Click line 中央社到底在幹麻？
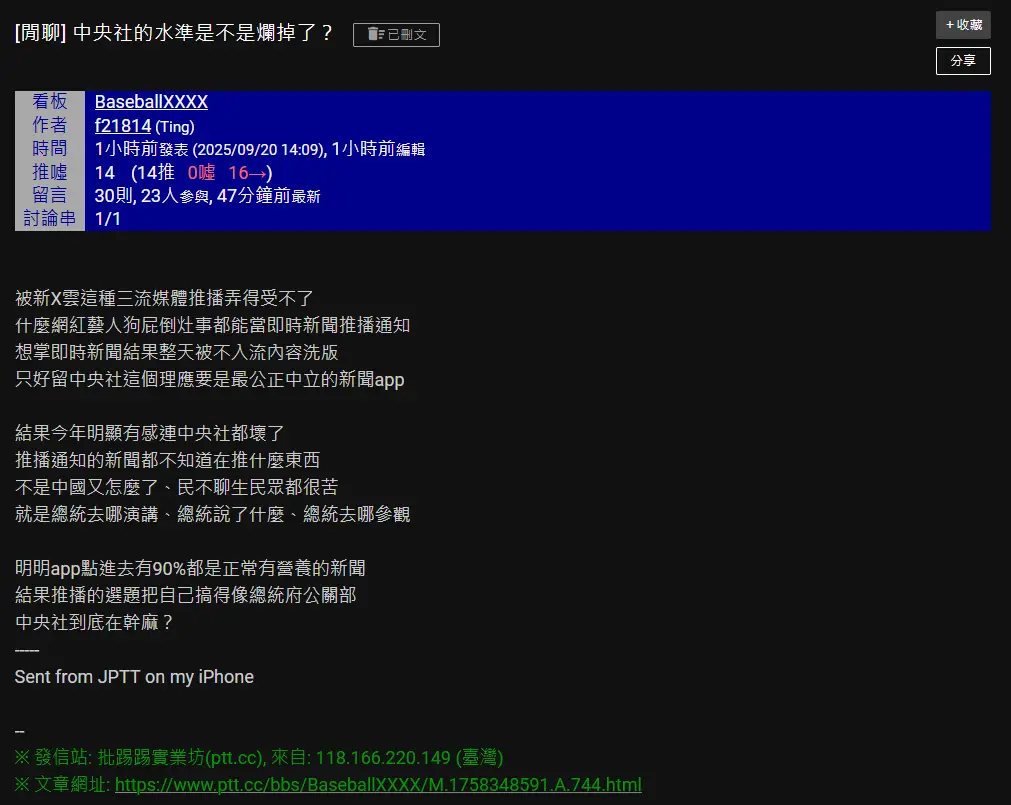Viewport: 1011px width, 805px height. point(95,623)
